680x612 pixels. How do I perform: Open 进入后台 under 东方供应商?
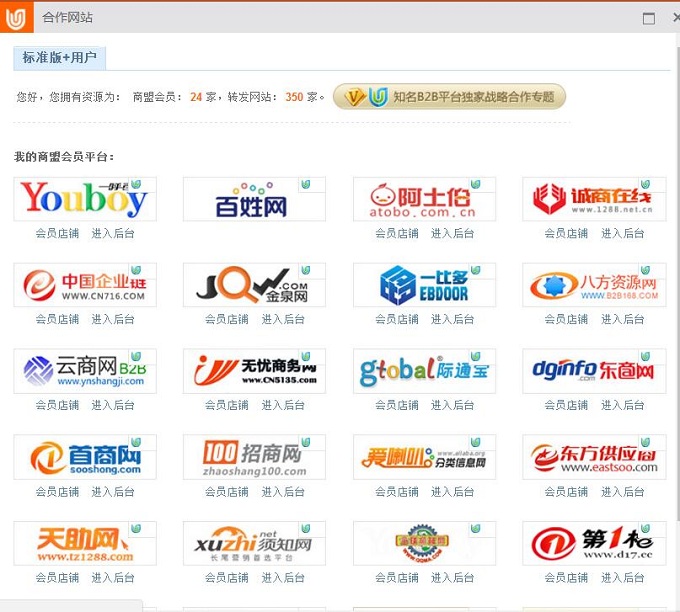point(622,492)
